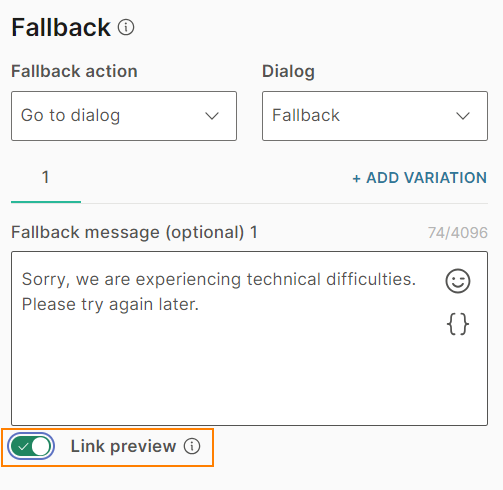This screenshot has height=490, width=503.
Task: Click the 74/4096 character counter
Action: pos(458,233)
